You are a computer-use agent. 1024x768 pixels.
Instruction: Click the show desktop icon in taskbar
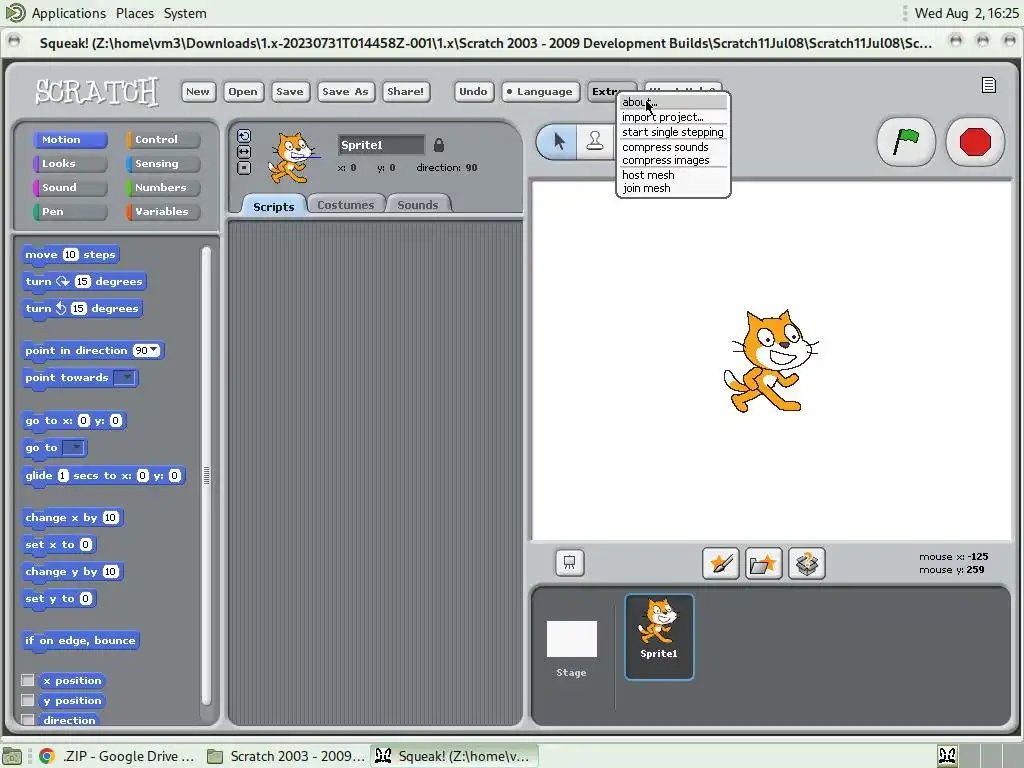(x=12, y=756)
